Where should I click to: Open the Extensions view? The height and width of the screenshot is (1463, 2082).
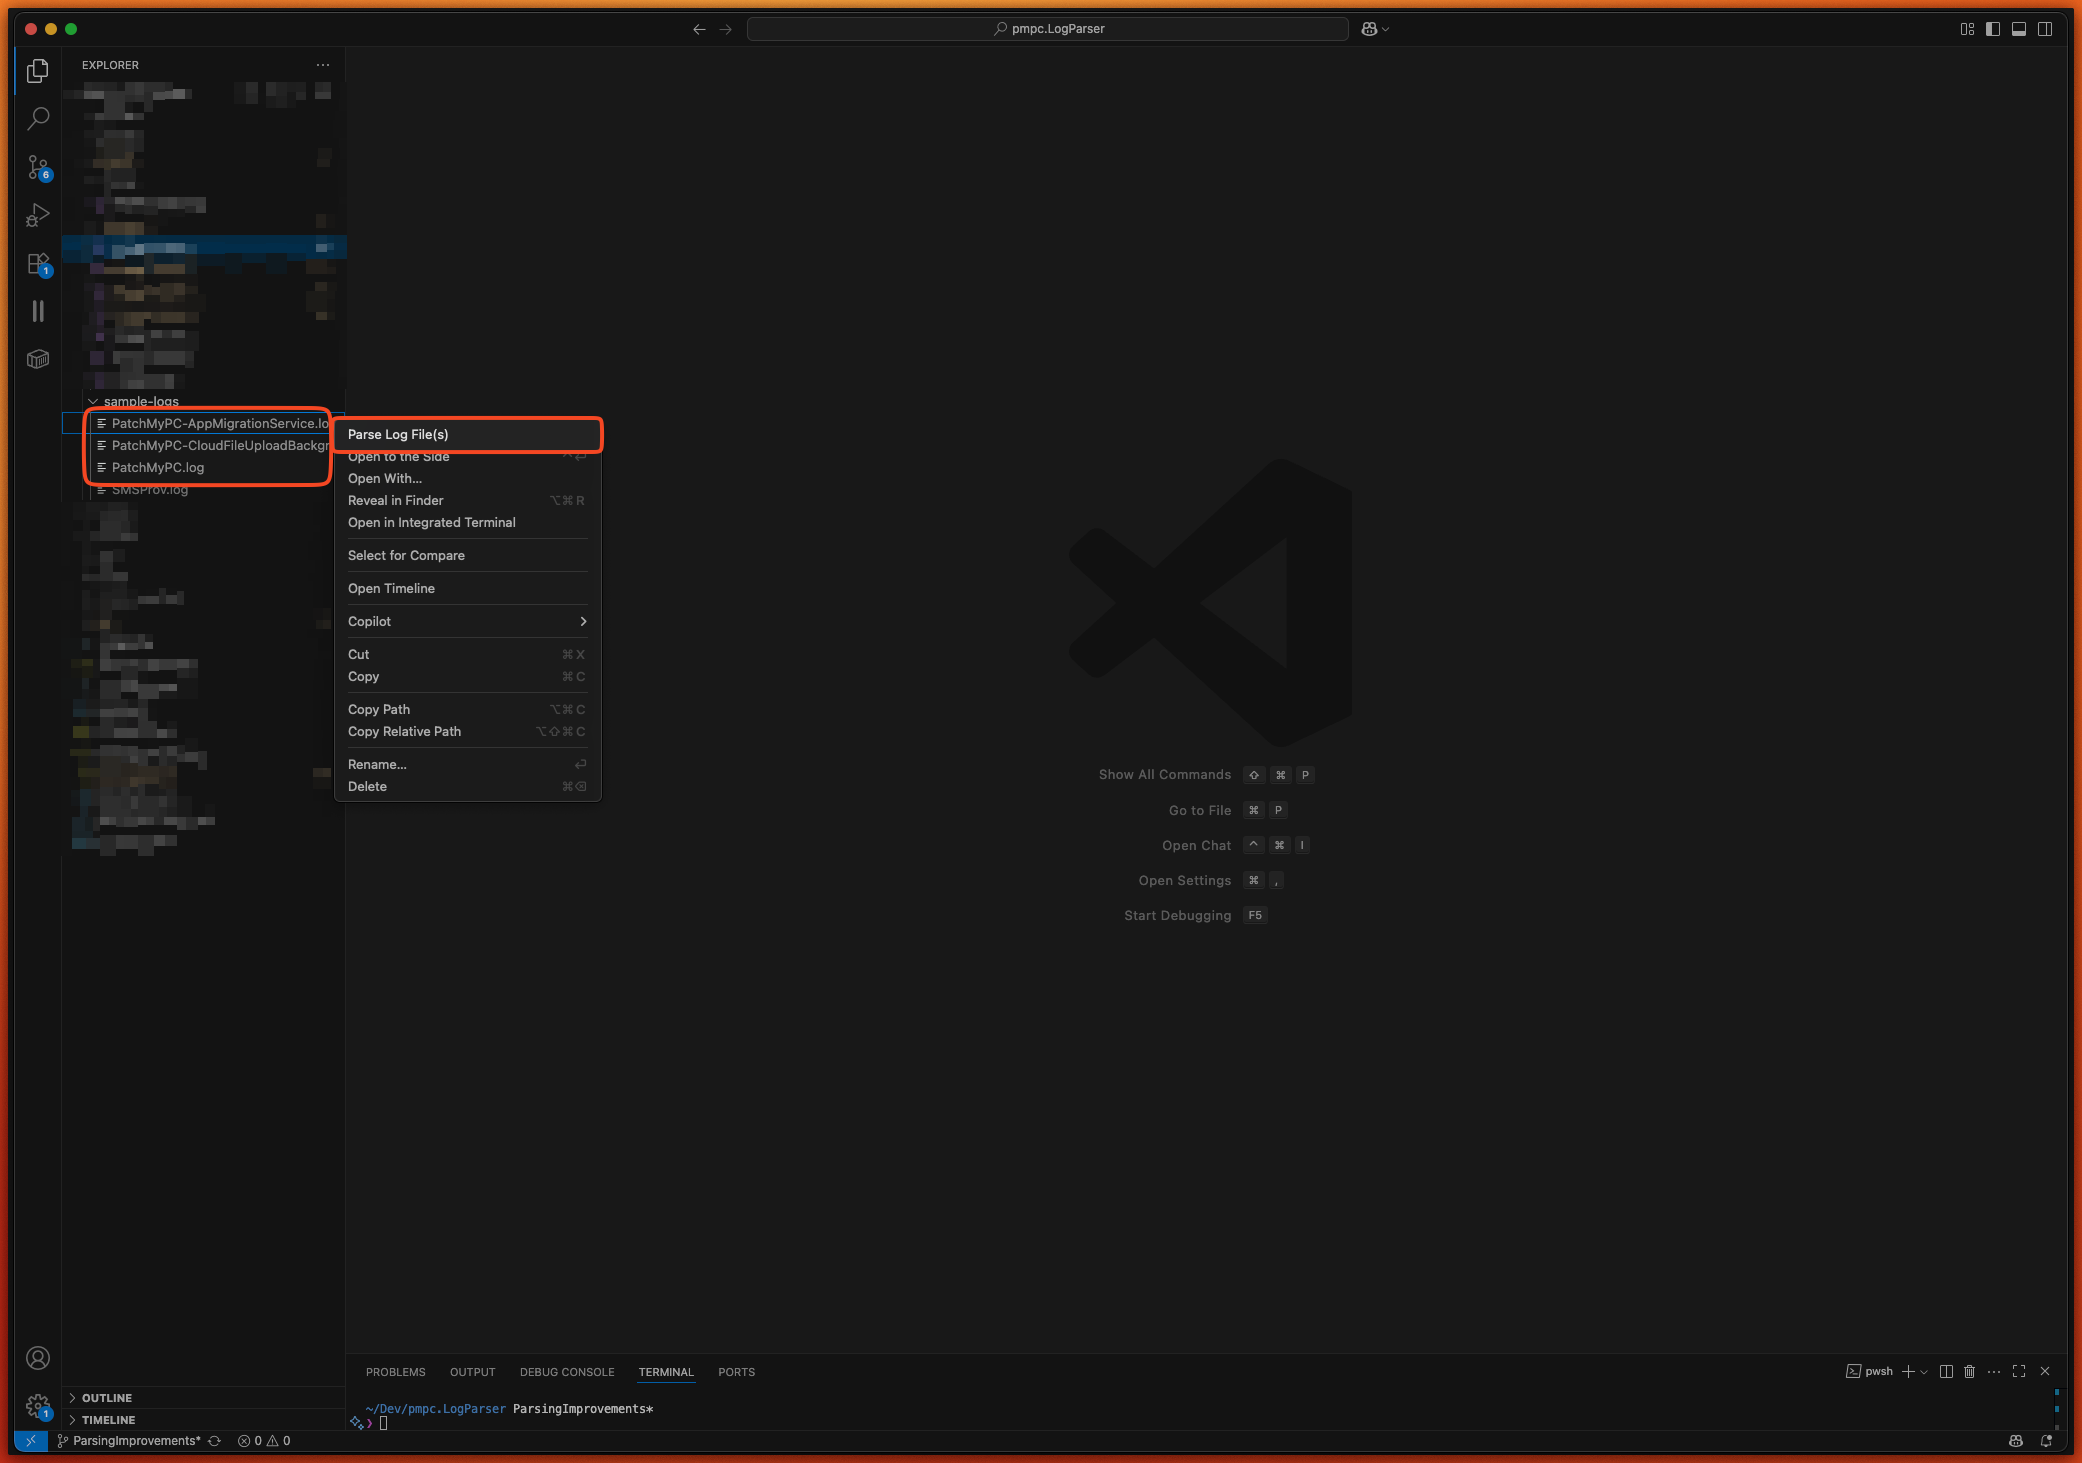[x=38, y=264]
